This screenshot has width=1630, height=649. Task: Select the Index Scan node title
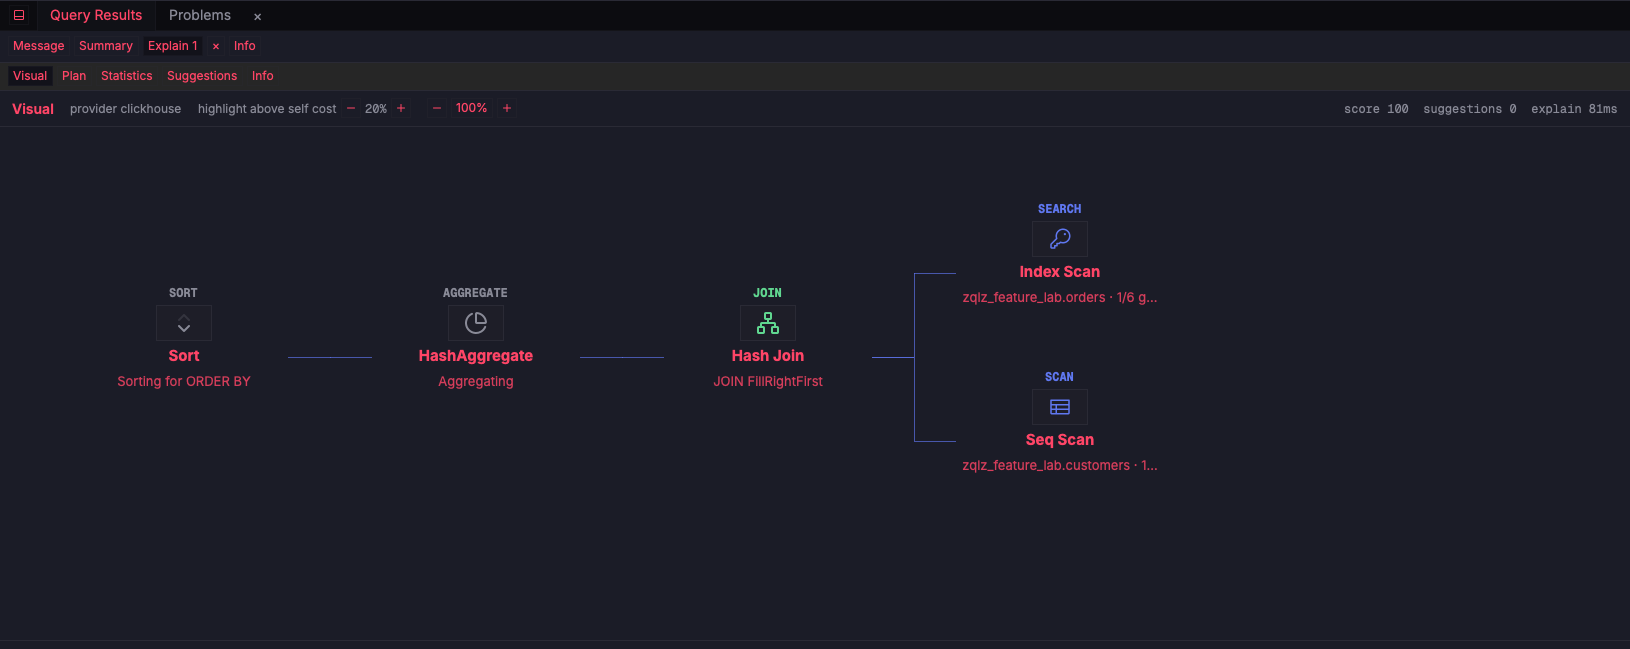coord(1060,272)
